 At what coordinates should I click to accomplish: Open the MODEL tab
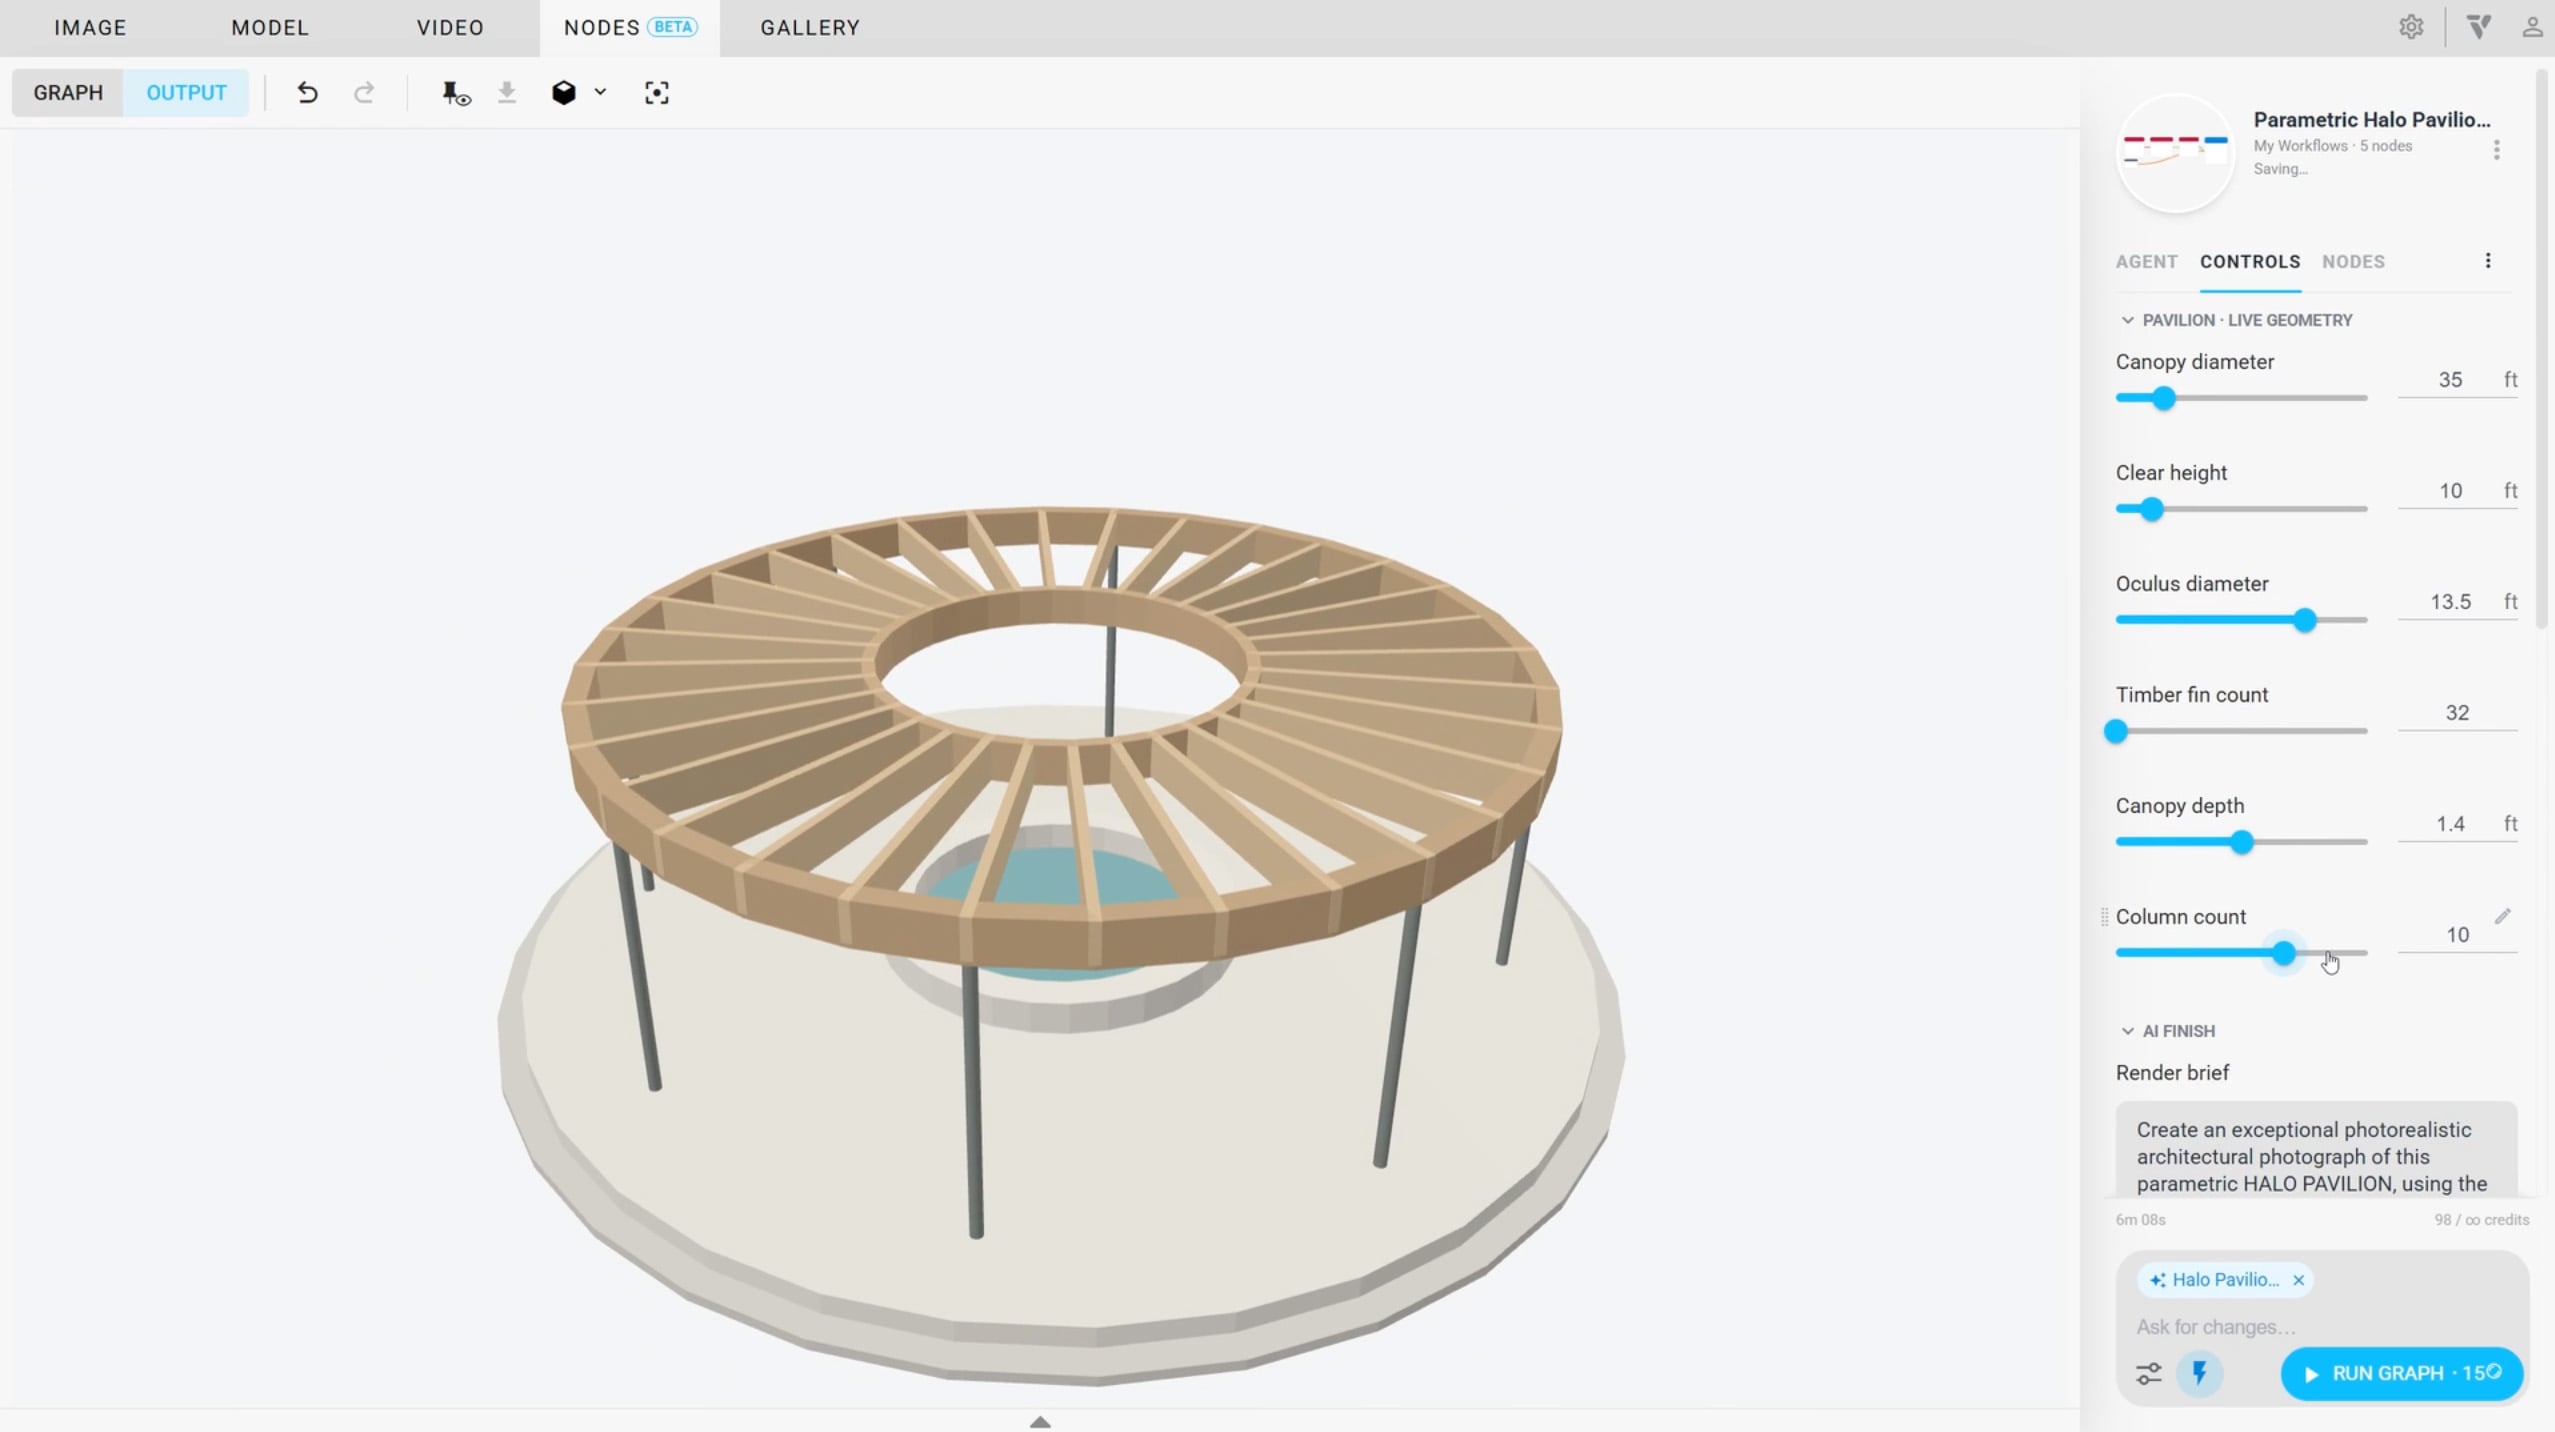[x=270, y=28]
